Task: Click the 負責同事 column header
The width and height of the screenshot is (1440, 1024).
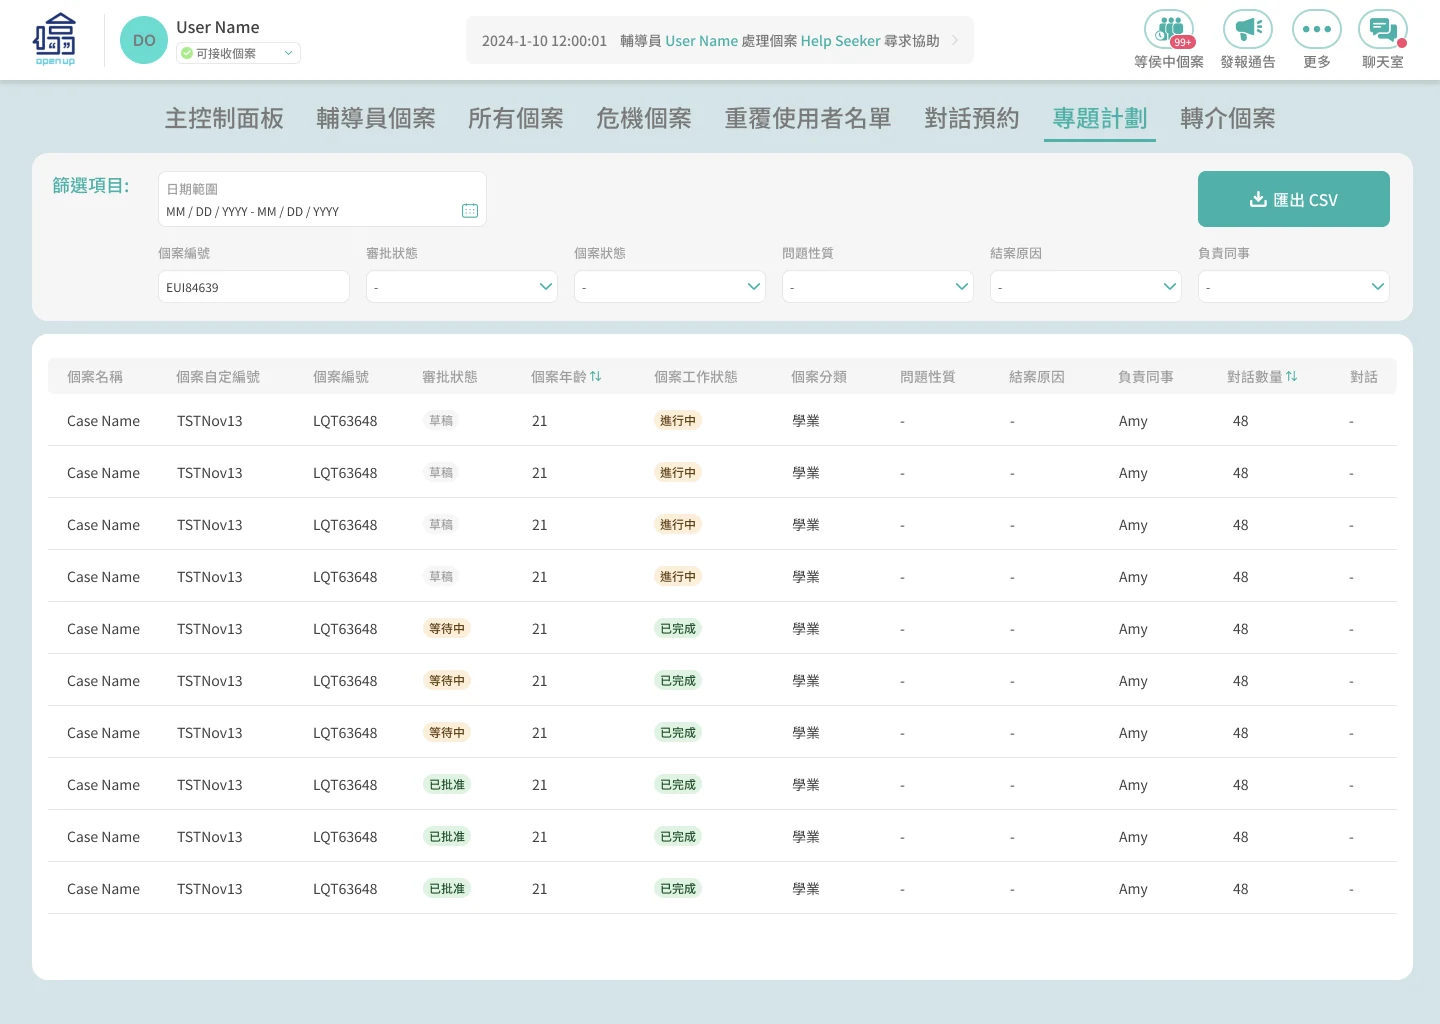Action: (x=1146, y=377)
